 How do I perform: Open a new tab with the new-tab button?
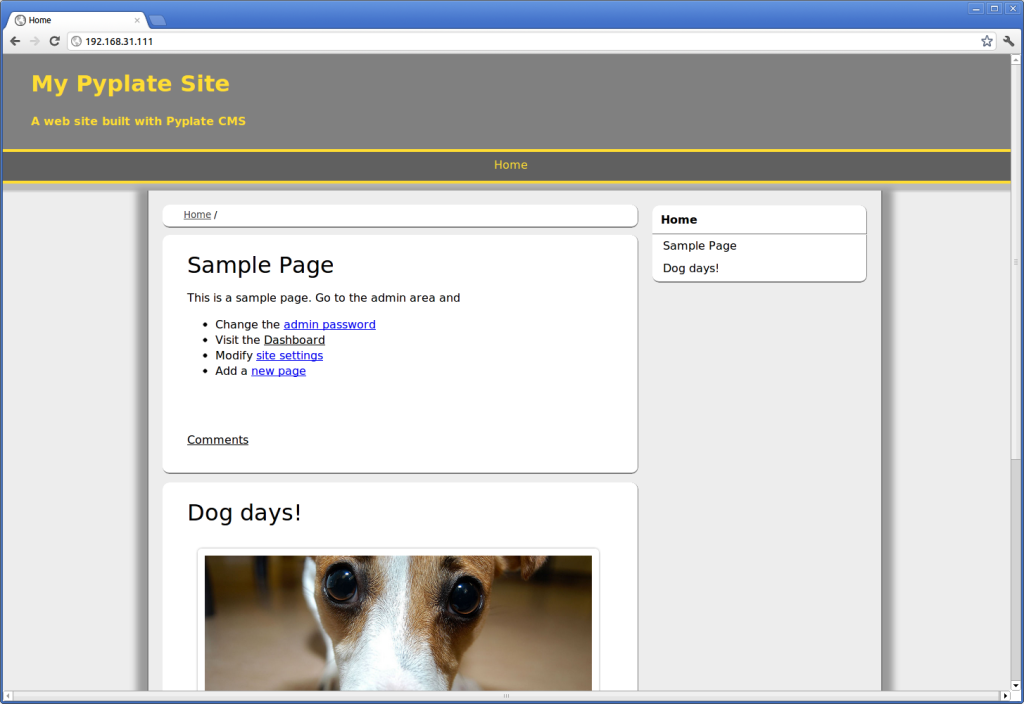(157, 20)
